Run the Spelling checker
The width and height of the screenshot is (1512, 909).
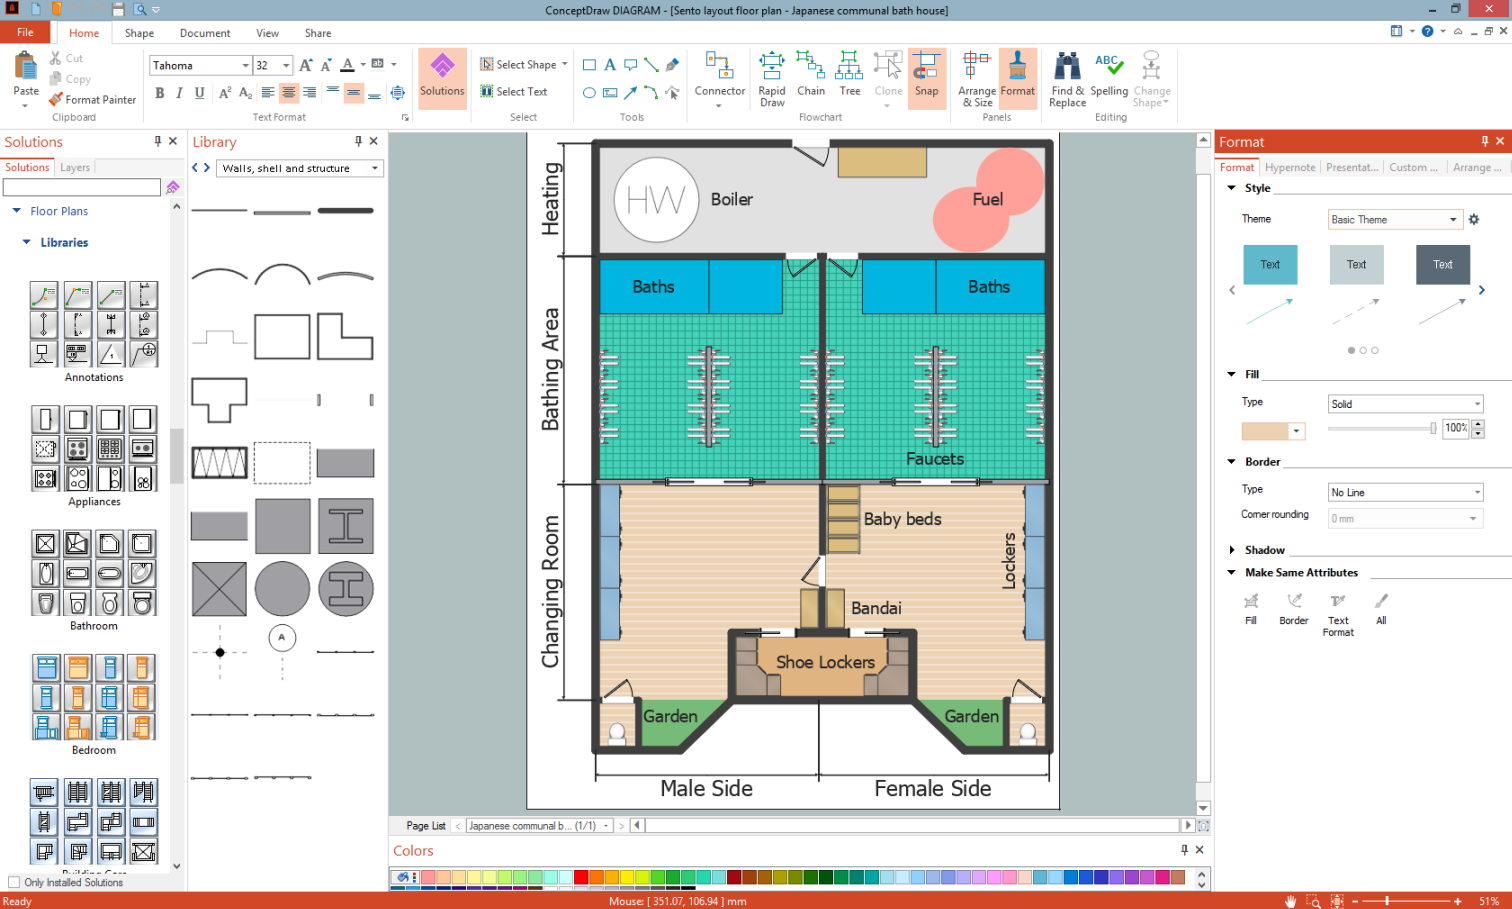pyautogui.click(x=1109, y=77)
